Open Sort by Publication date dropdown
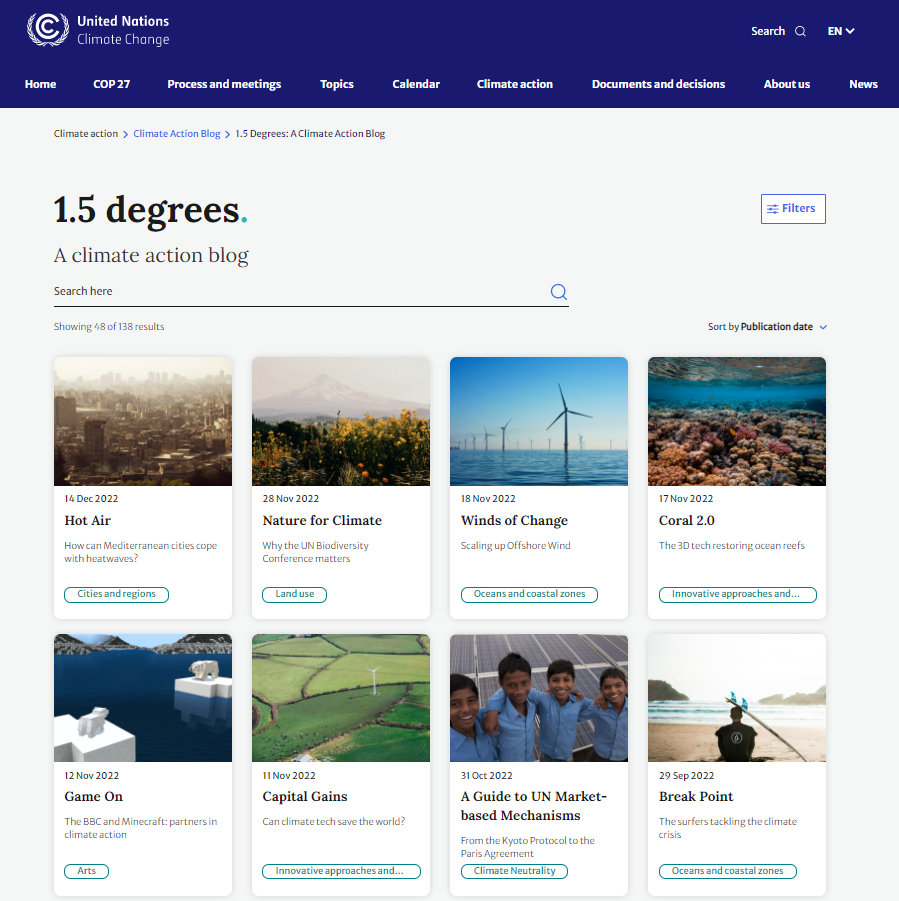Image resolution: width=899 pixels, height=901 pixels. 767,326
